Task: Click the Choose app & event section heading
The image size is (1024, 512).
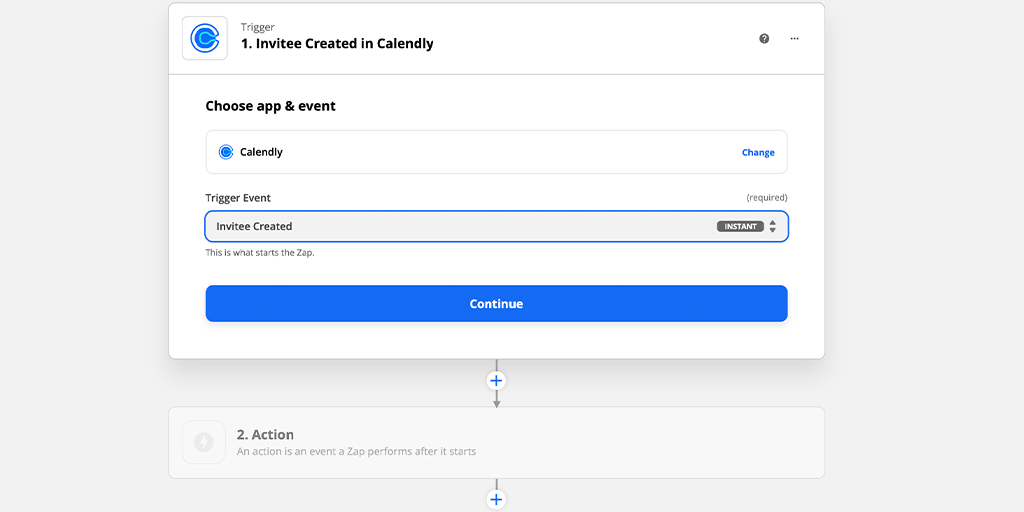Action: click(270, 106)
